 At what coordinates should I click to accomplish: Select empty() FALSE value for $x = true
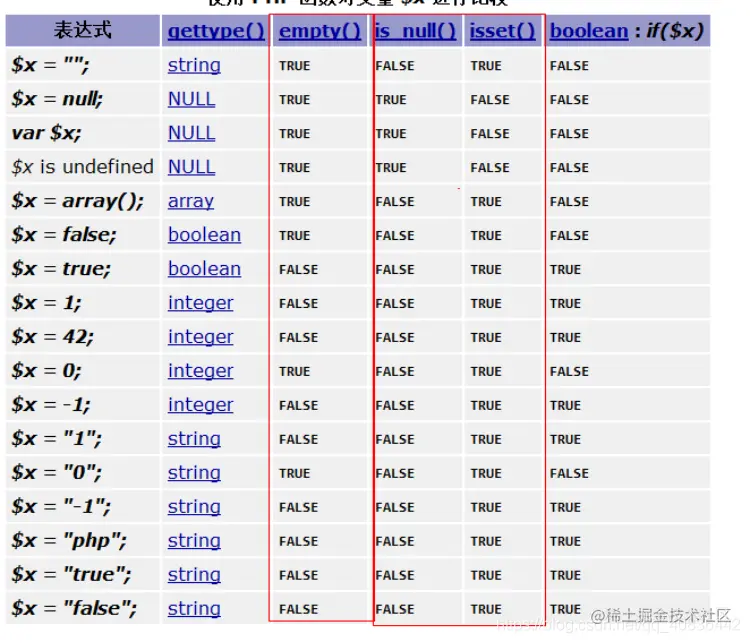pos(298,269)
